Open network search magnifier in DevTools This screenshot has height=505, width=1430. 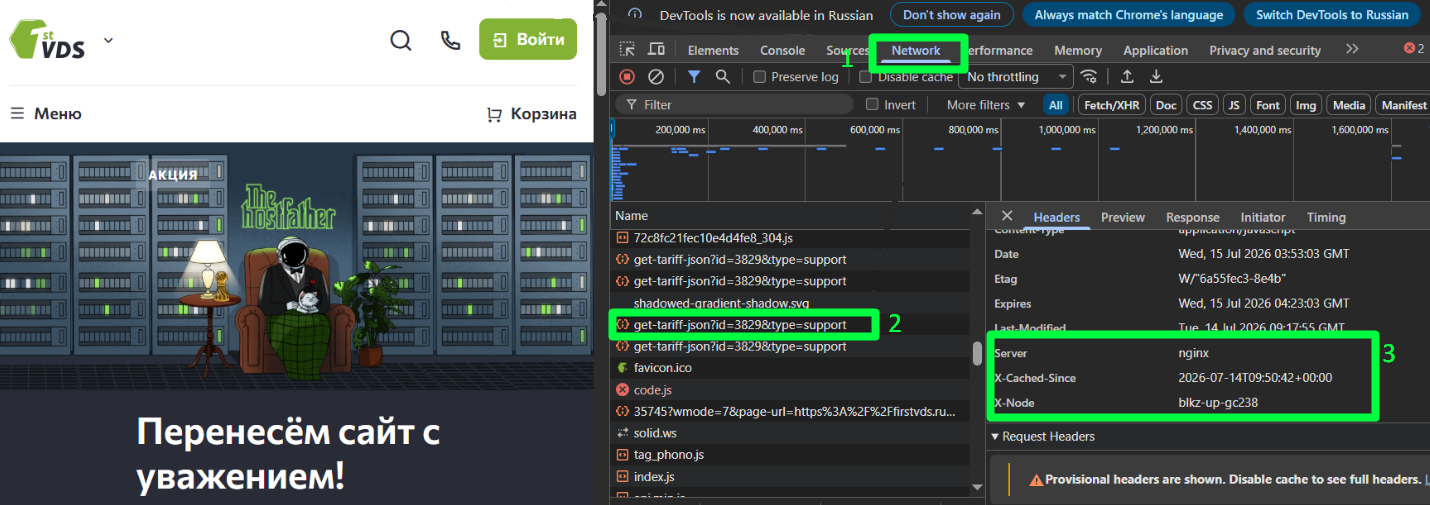point(723,76)
